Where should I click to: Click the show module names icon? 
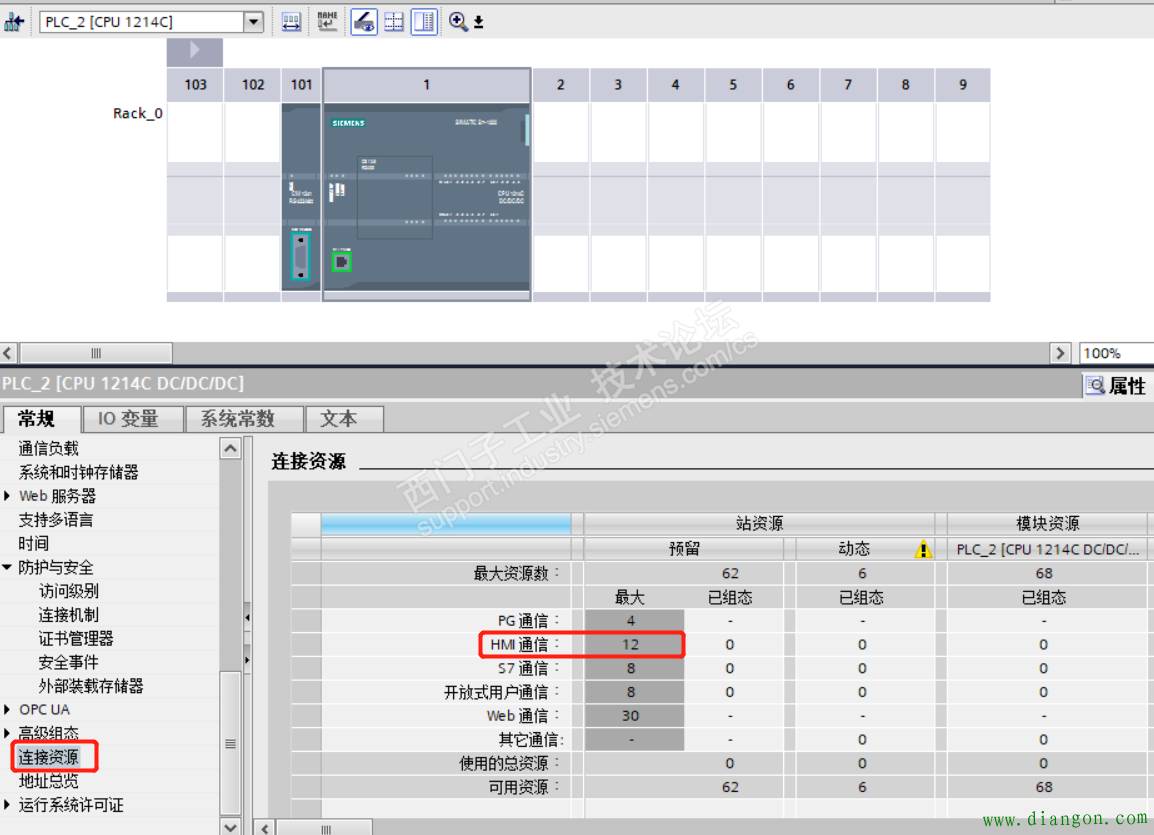(x=327, y=22)
